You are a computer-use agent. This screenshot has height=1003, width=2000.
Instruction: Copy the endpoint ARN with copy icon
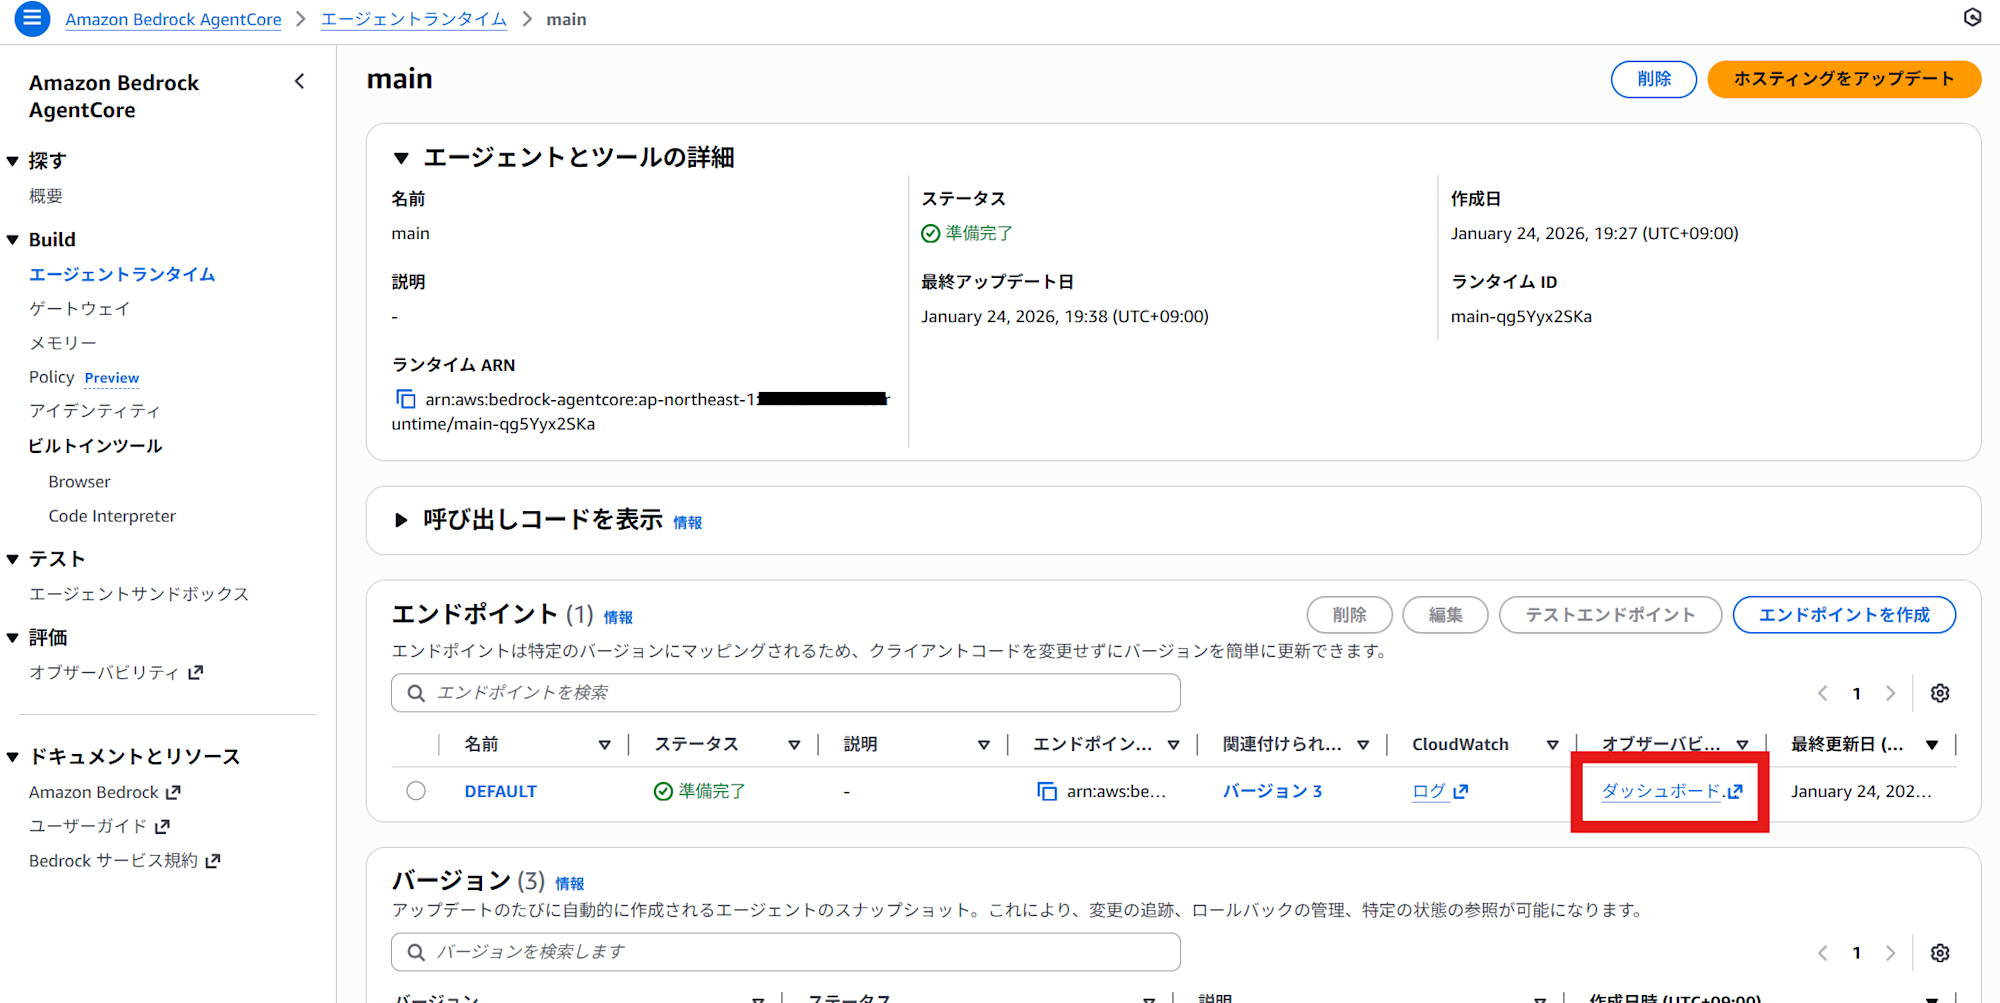point(1046,791)
